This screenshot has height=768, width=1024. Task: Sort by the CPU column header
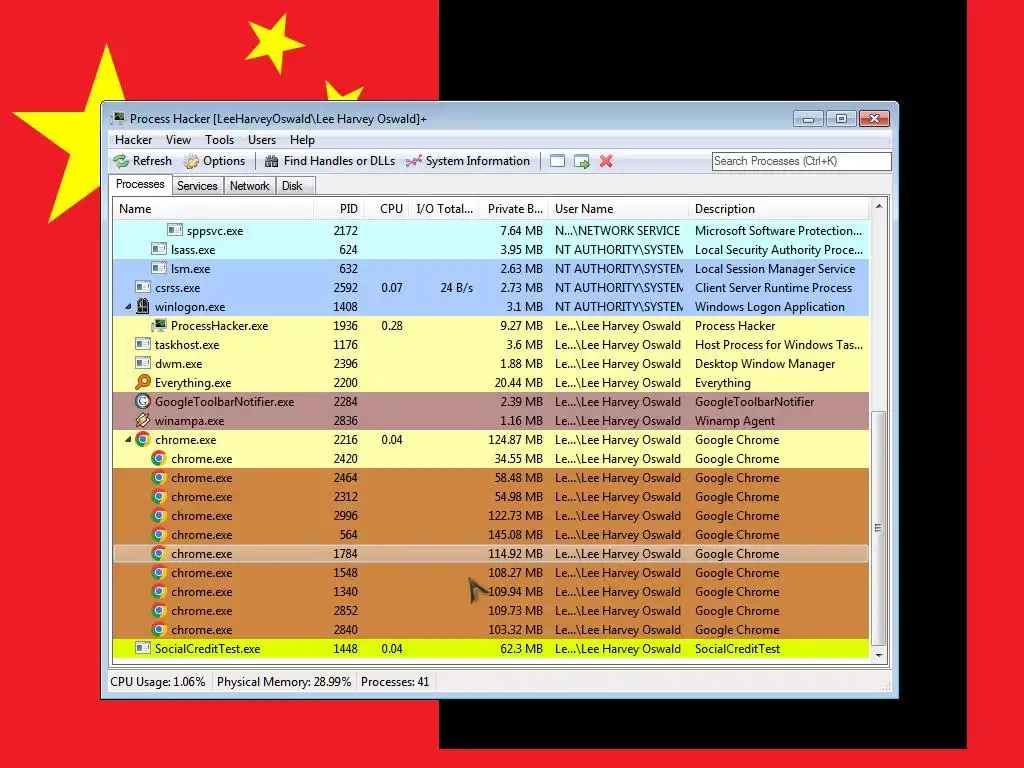(386, 209)
